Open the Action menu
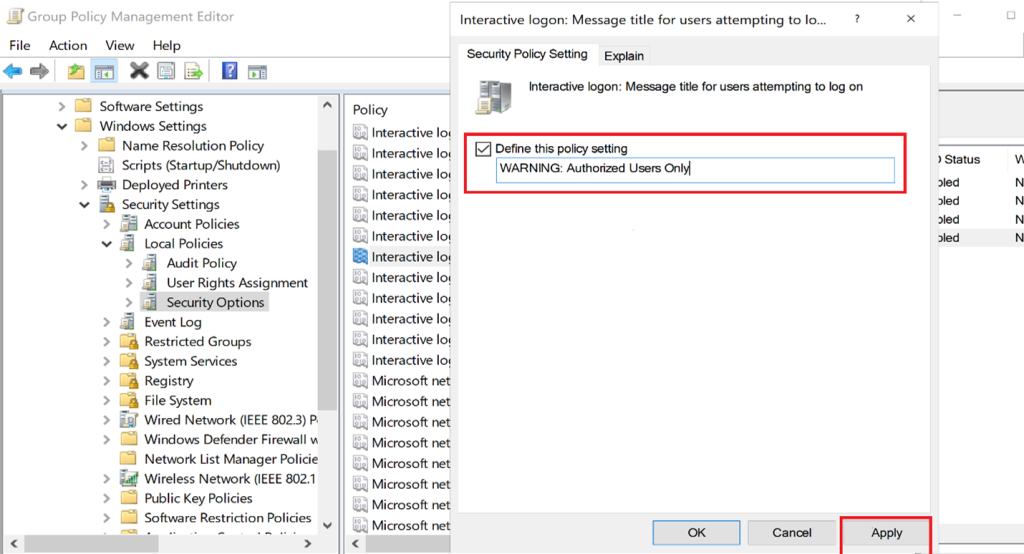The height and width of the screenshot is (554, 1024). (x=68, y=45)
